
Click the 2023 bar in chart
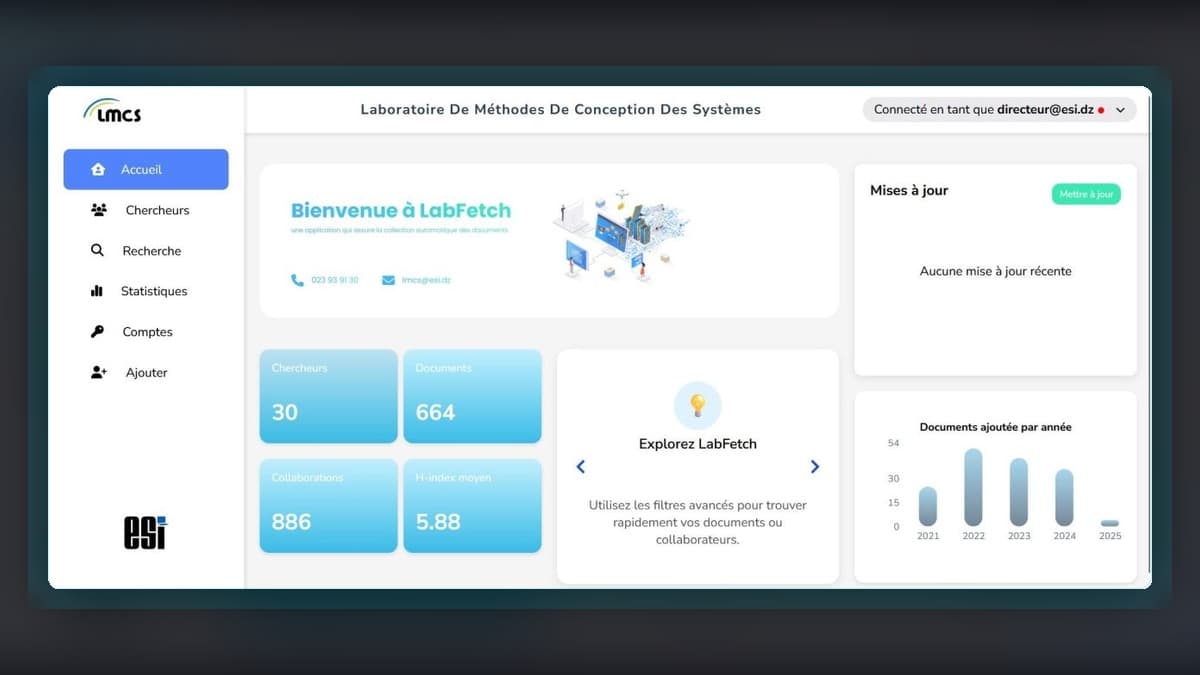click(x=1019, y=492)
